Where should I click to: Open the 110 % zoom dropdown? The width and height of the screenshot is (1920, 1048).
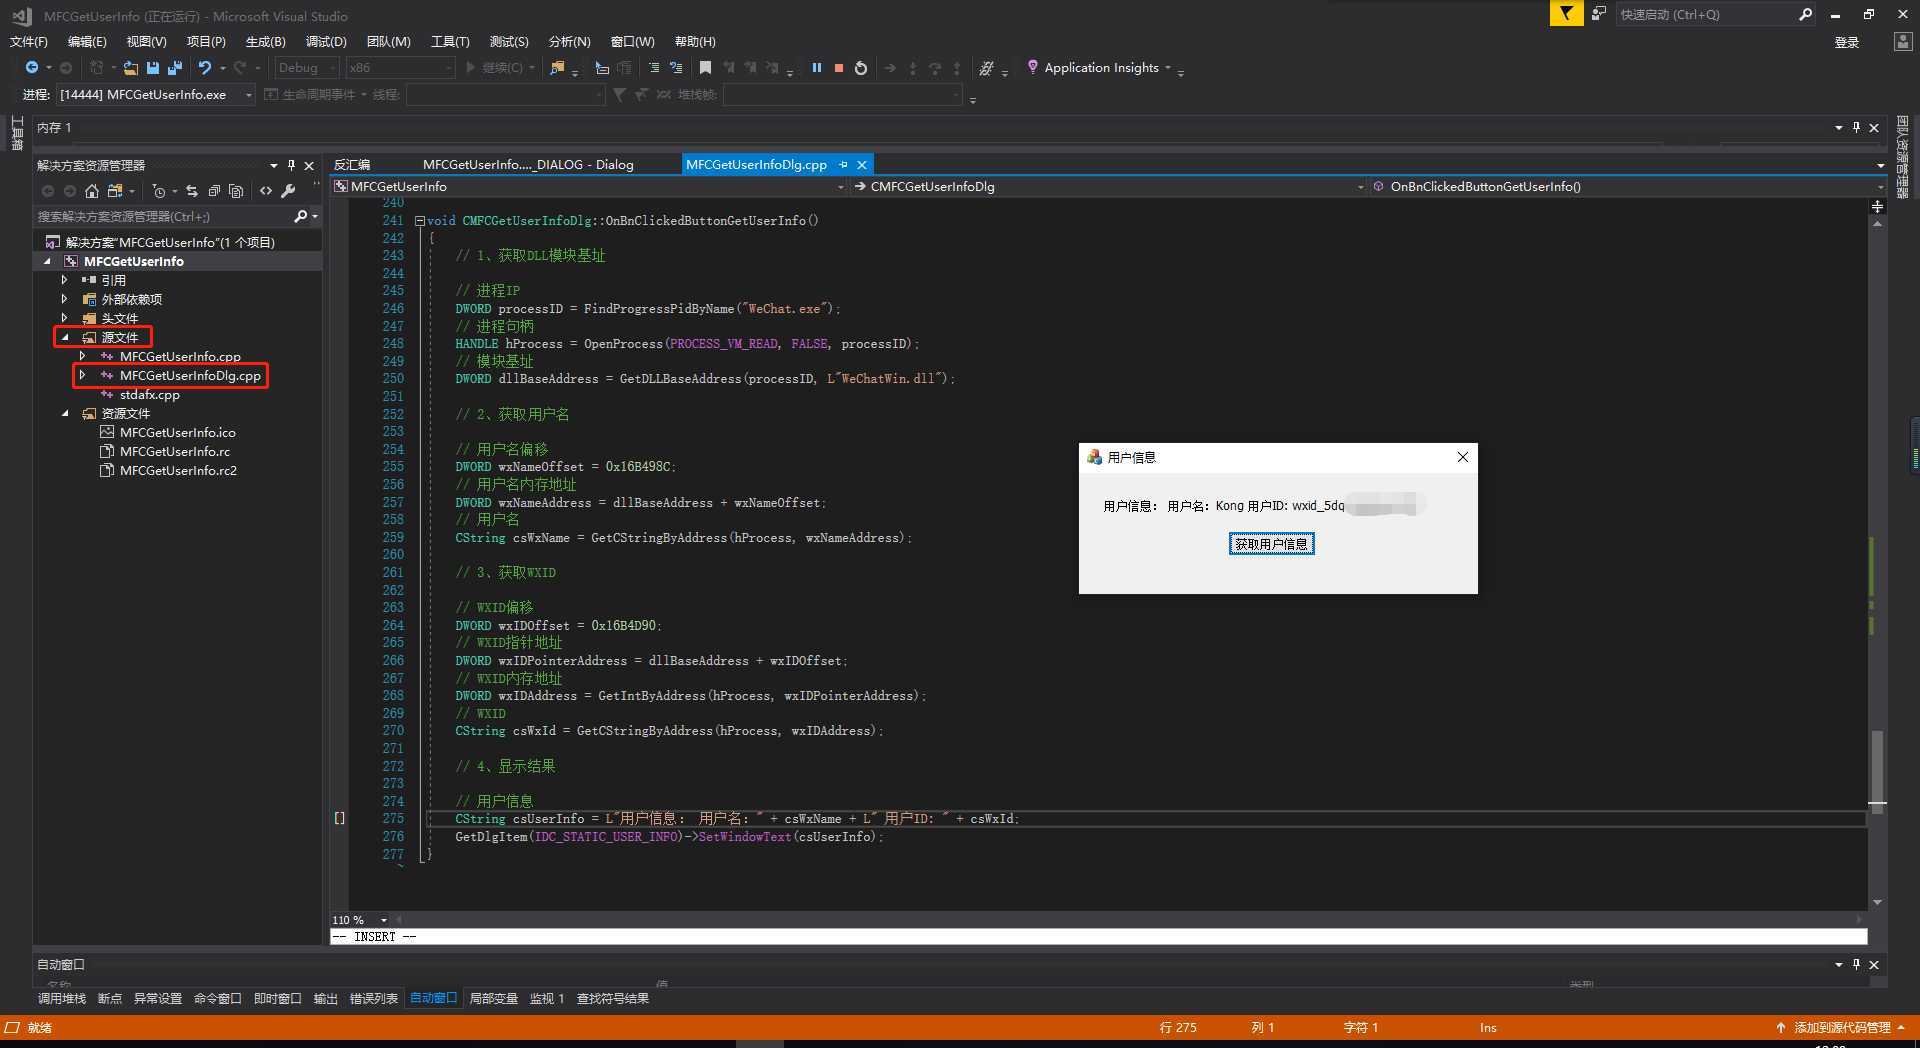[383, 920]
